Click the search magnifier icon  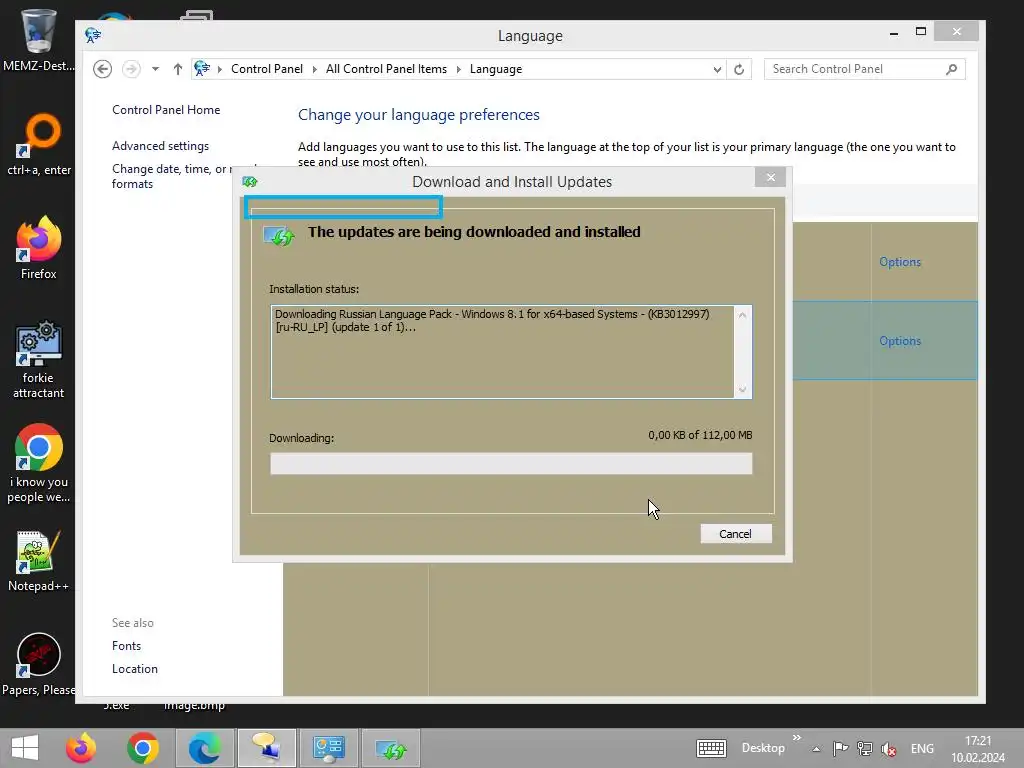952,69
